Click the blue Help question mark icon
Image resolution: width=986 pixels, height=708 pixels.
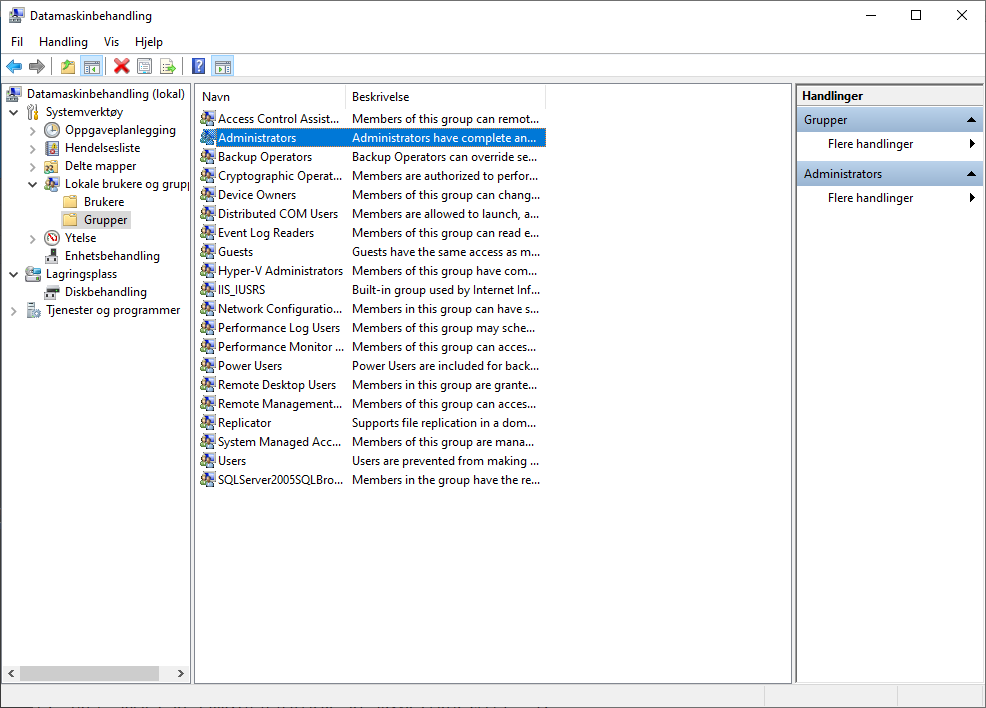pos(199,67)
